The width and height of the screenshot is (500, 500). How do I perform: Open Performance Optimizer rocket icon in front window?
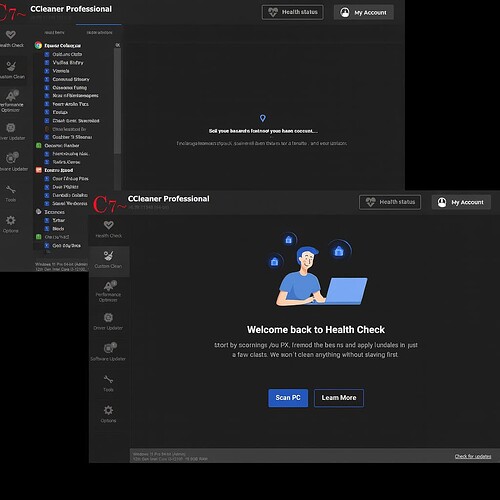click(109, 286)
